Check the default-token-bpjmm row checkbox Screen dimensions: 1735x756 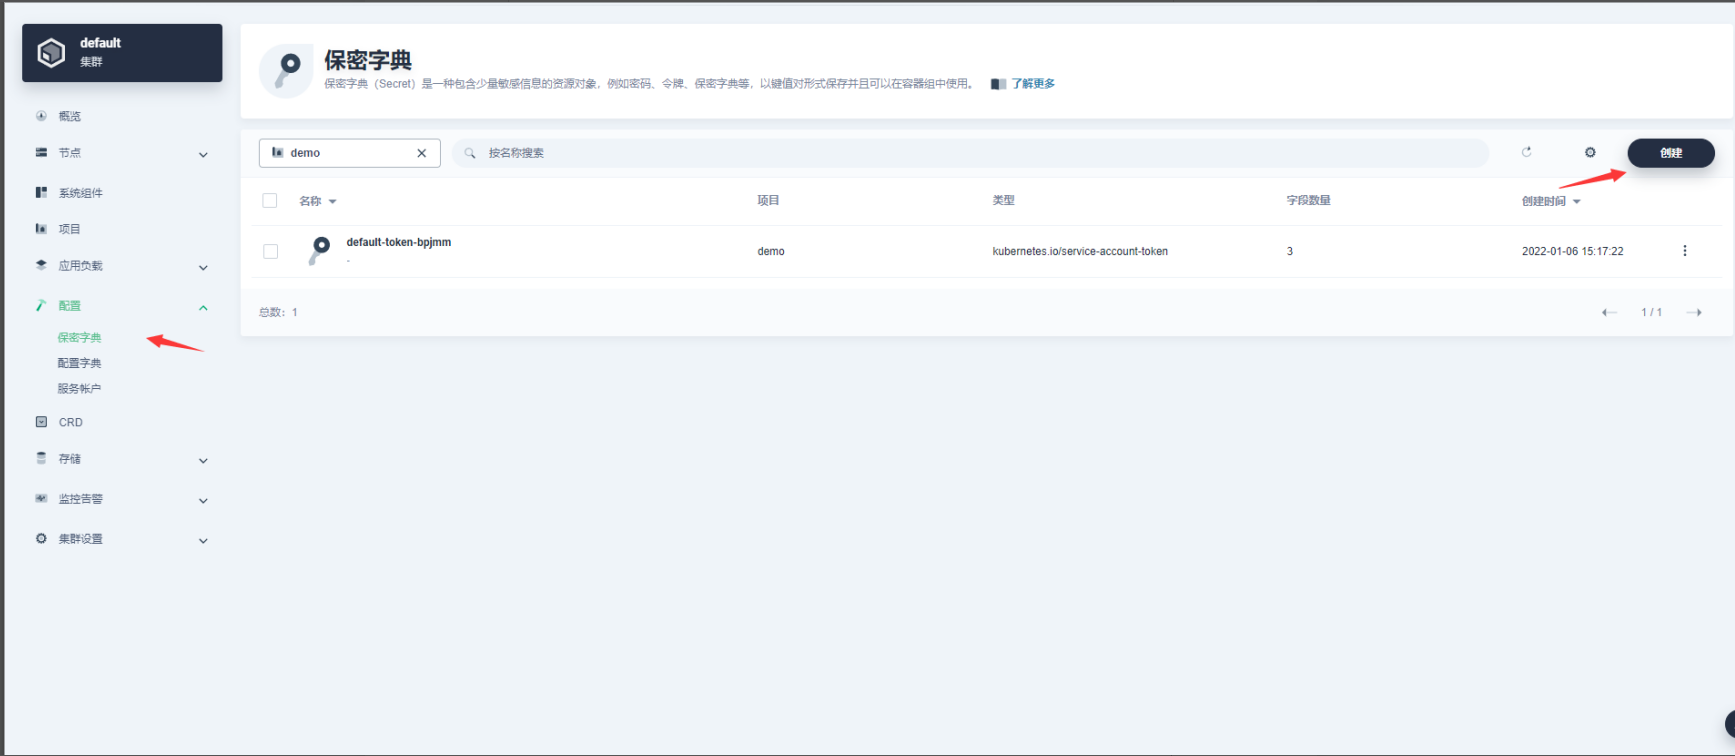(x=270, y=251)
